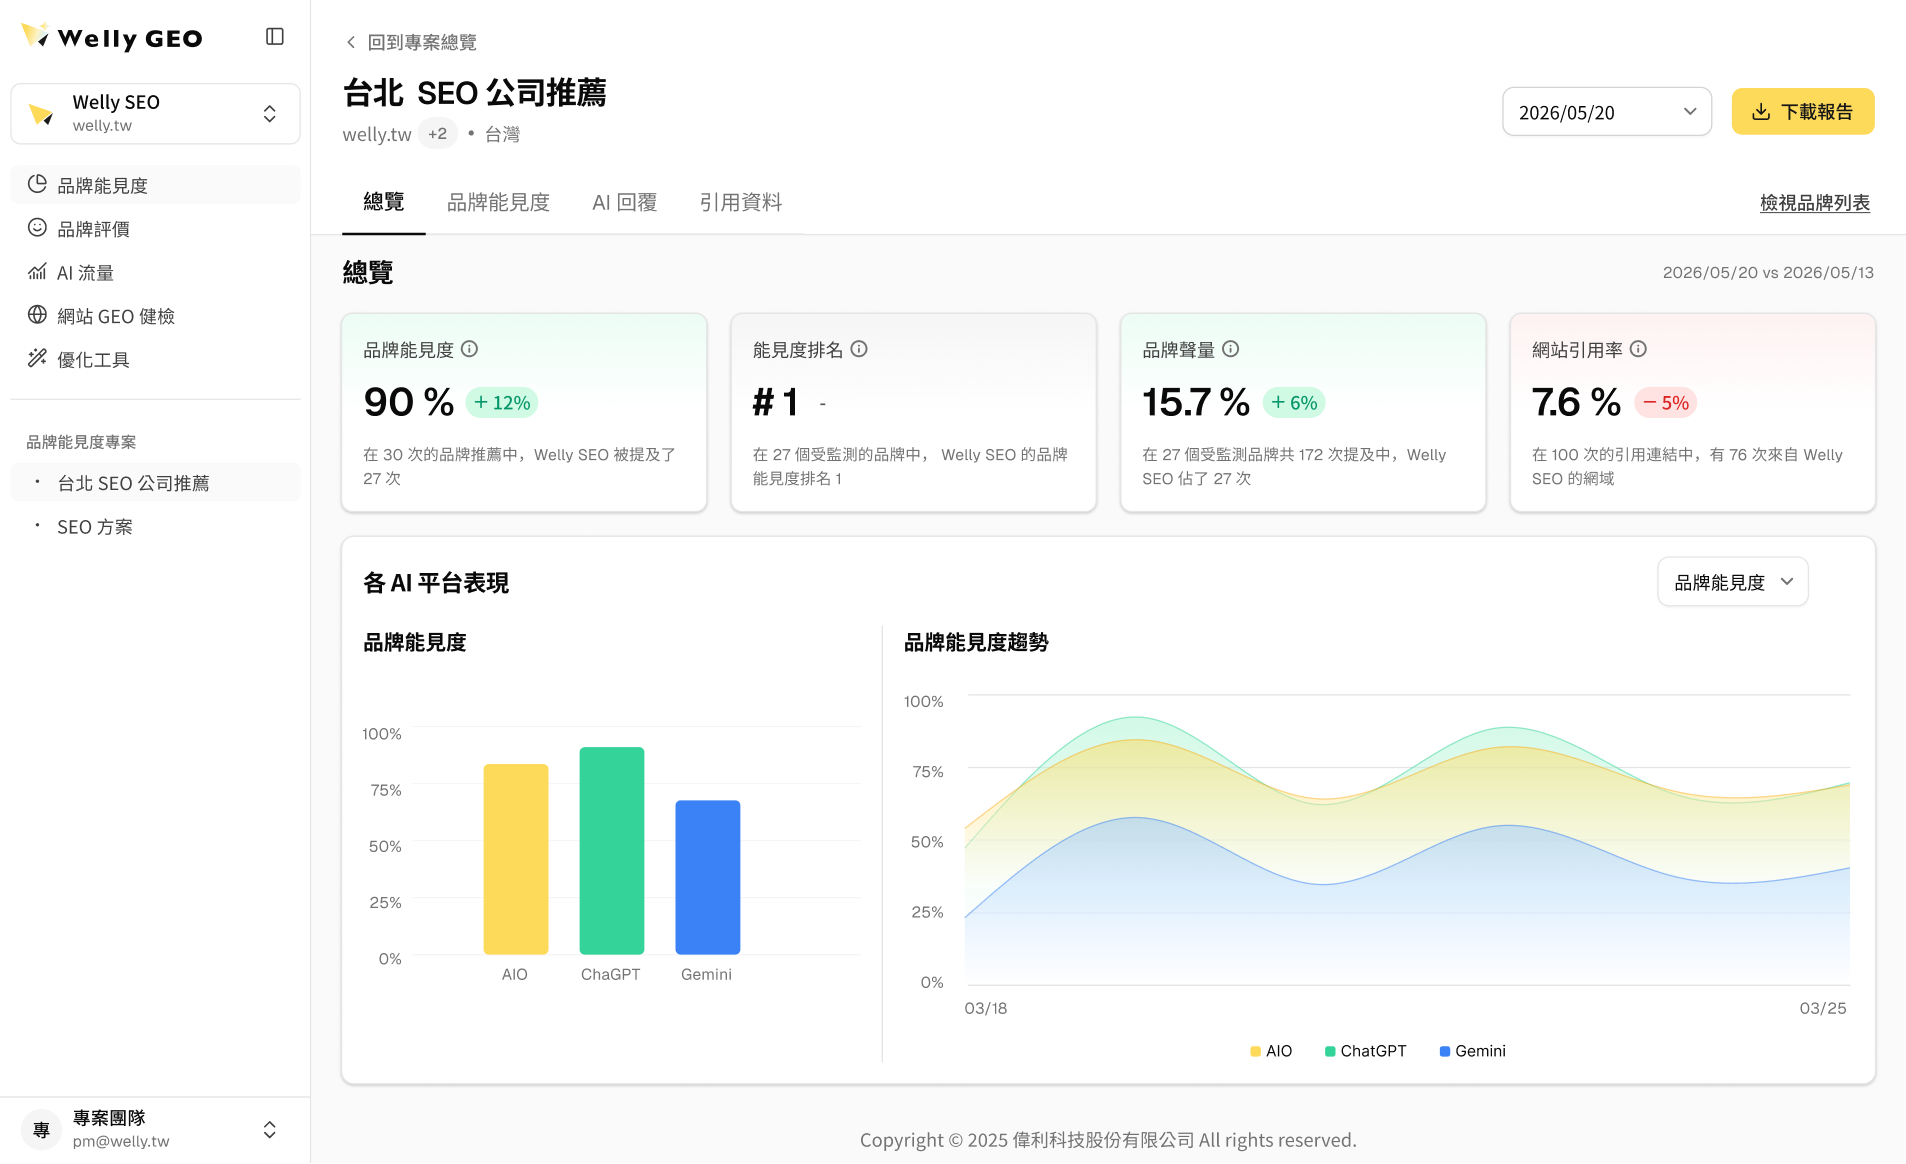Switch to the AI 回覆 tab
Screen dimensions: 1906x1164
pos(624,202)
